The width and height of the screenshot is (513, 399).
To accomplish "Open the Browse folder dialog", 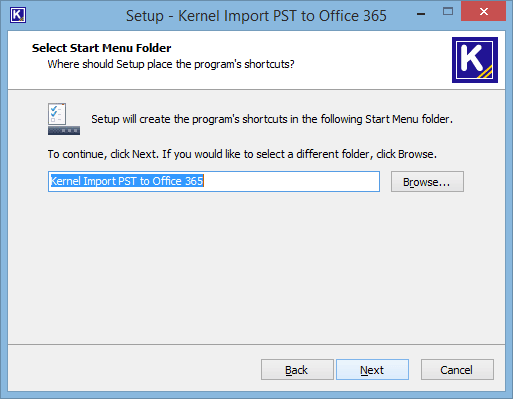I will click(427, 182).
